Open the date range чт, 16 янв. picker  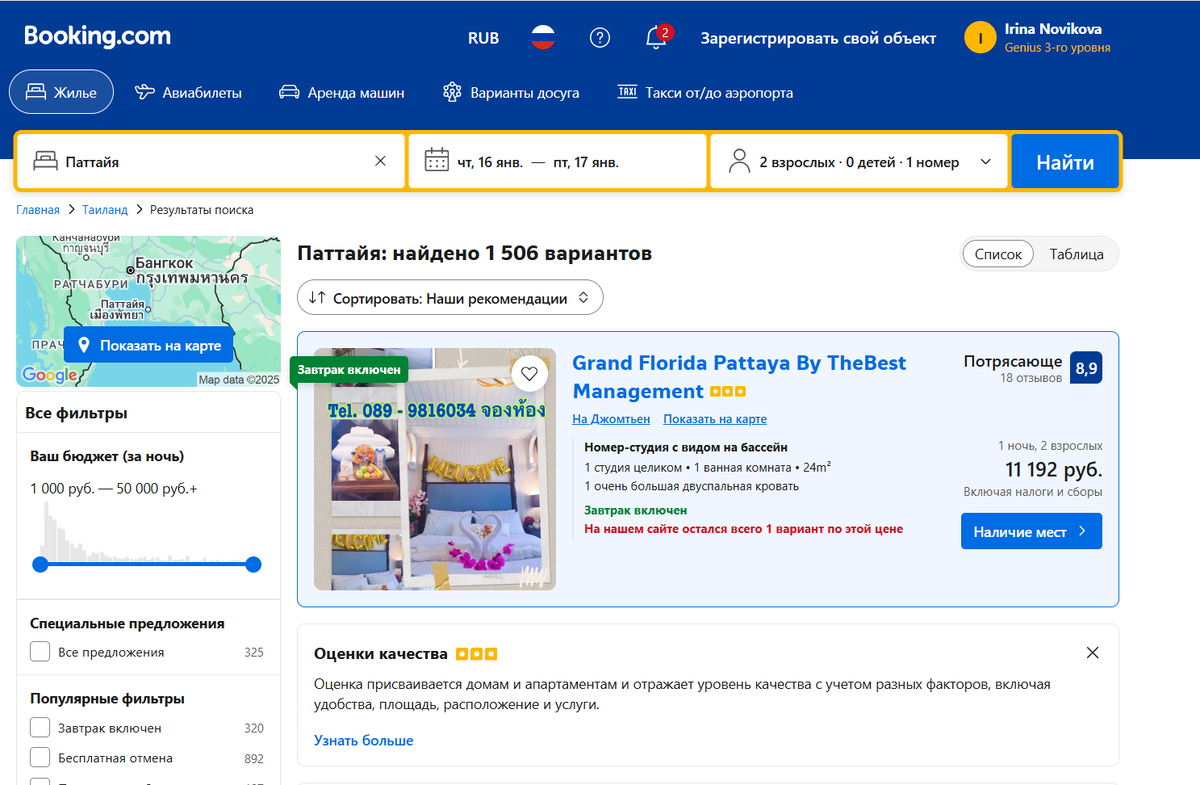(x=557, y=161)
